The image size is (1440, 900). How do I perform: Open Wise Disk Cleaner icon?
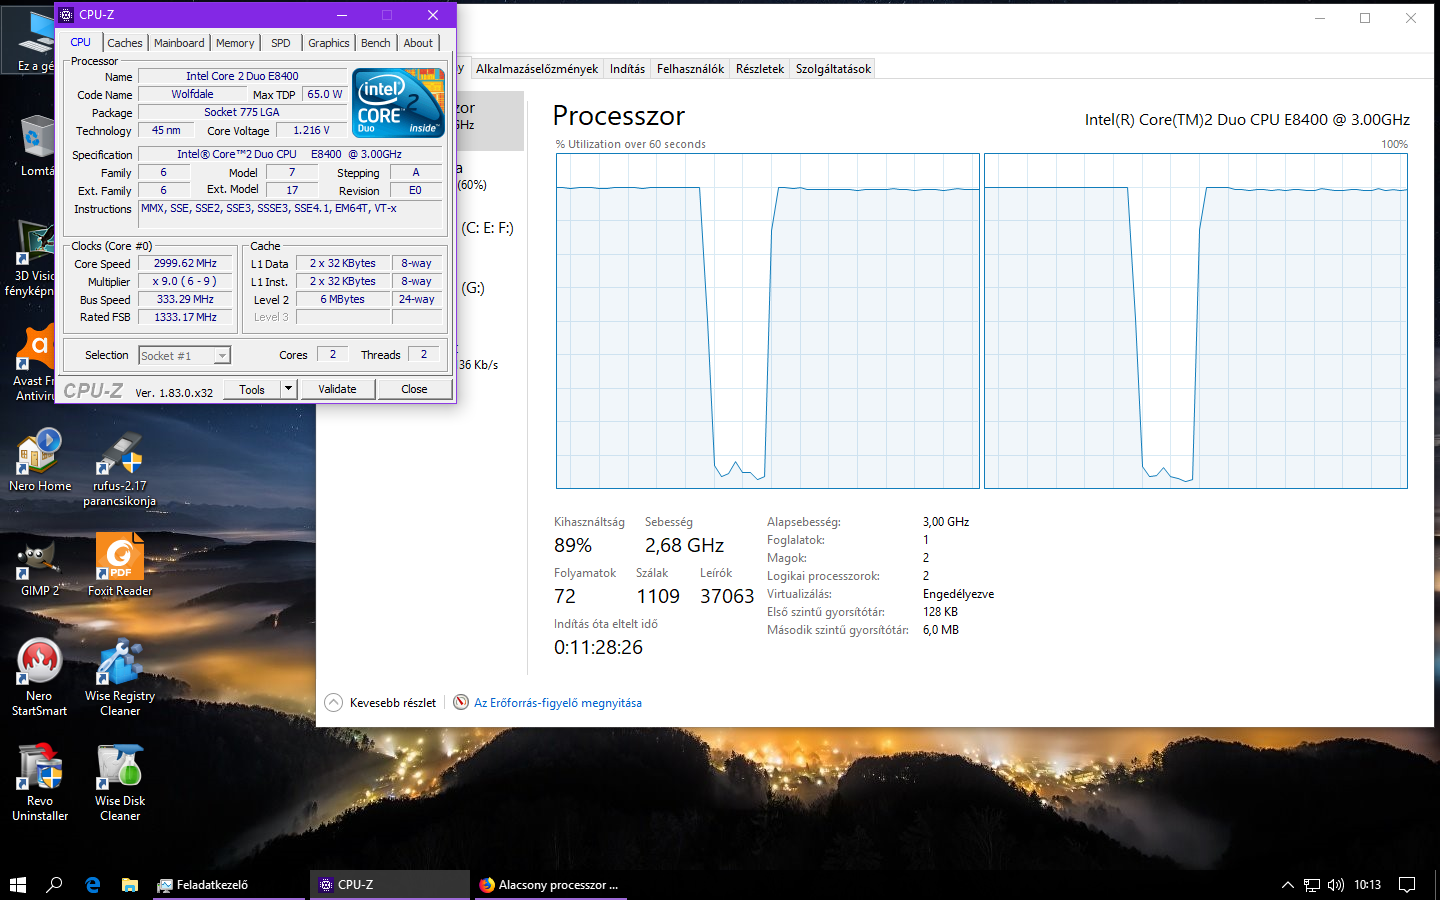120,783
